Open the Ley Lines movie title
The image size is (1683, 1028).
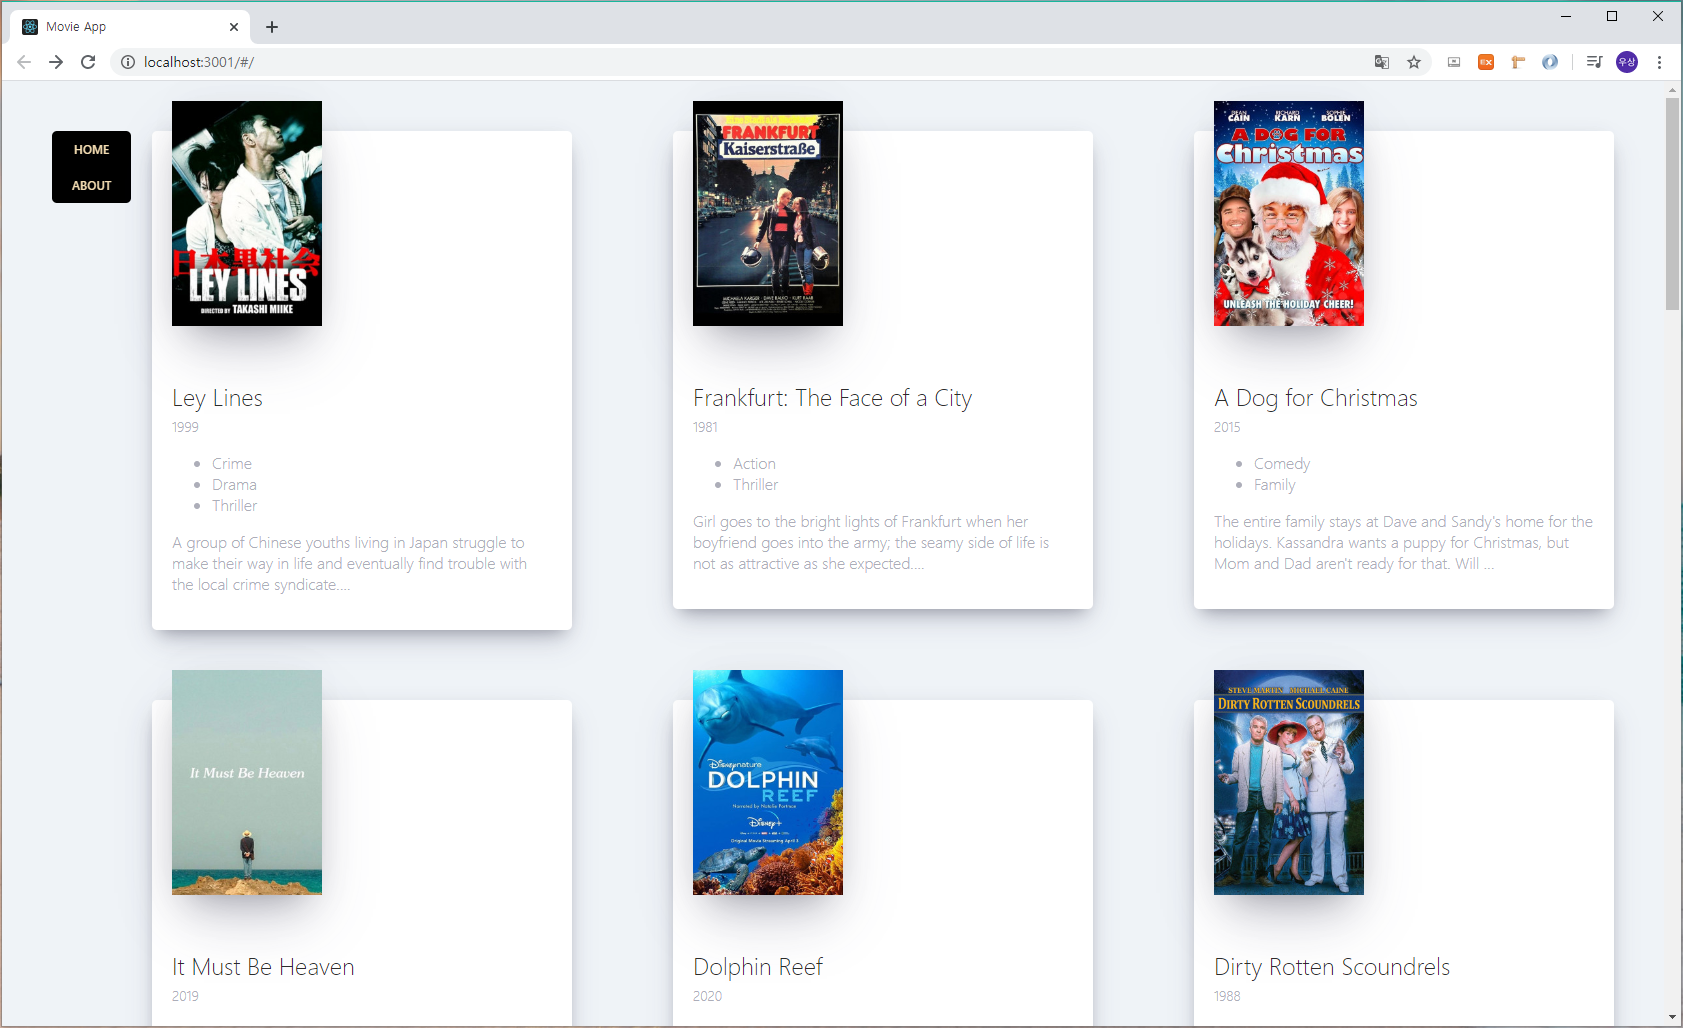[217, 398]
